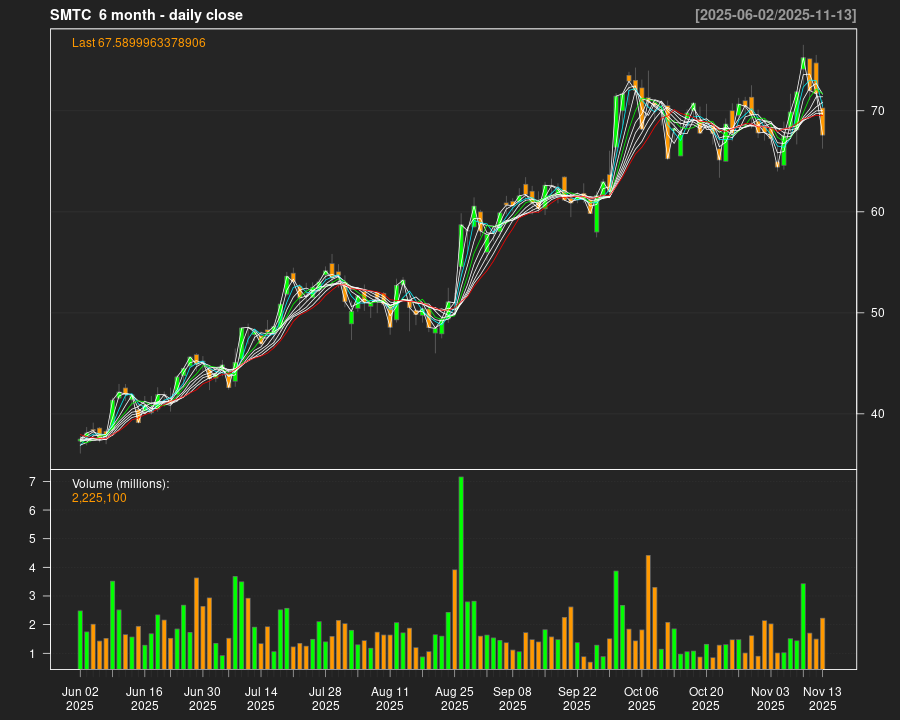Click the tallest orange volume bar in October

tap(648, 612)
